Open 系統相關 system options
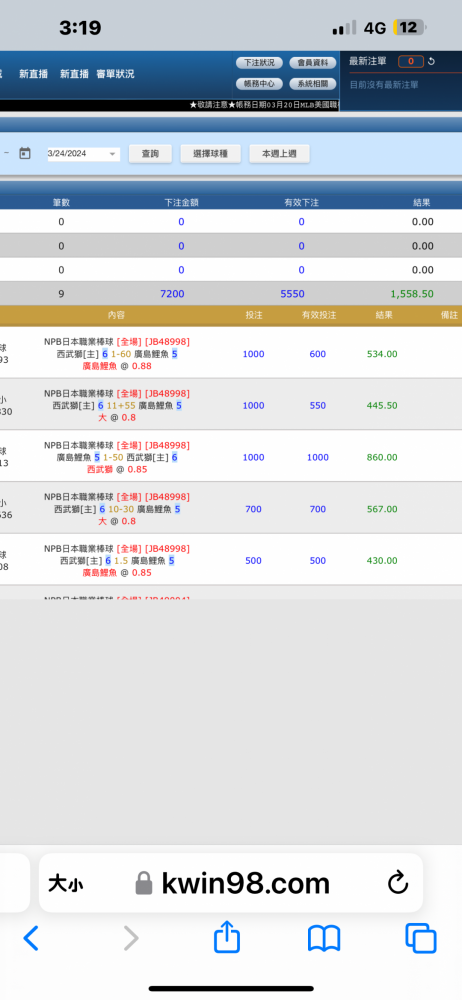Screen dimensions: 462x1000 (313, 84)
